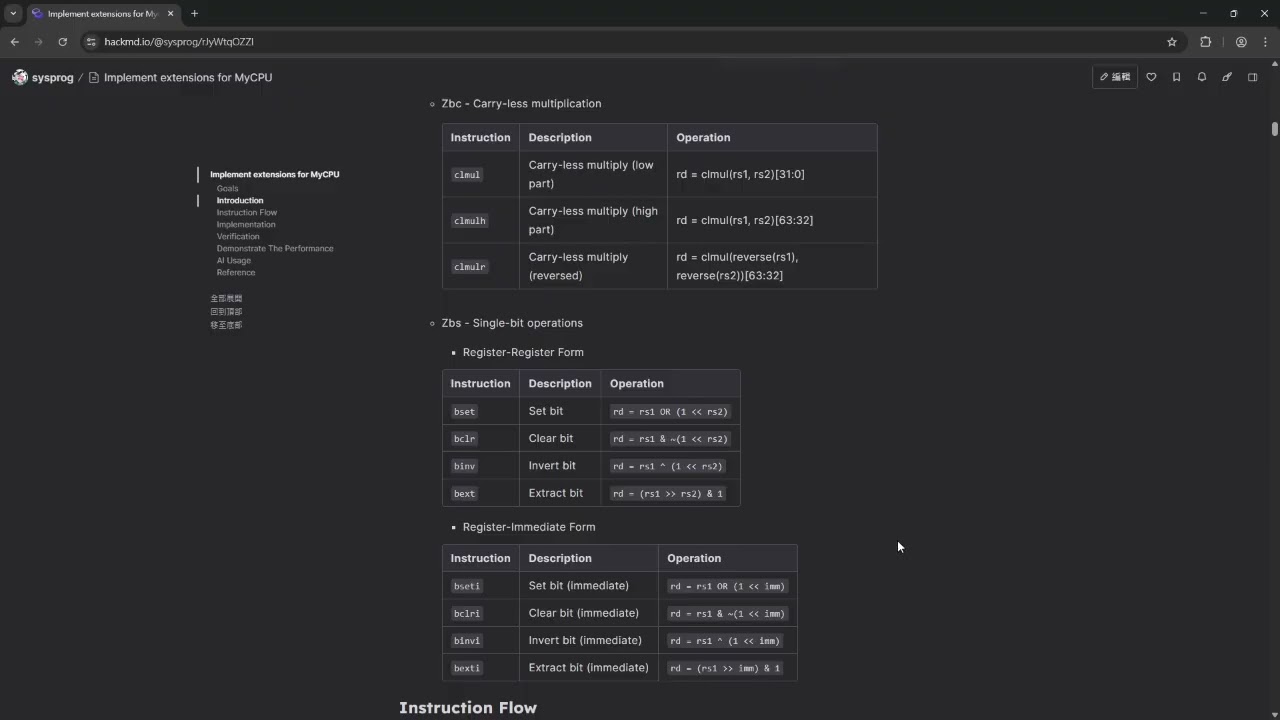
Task: Open the sysprog profile link
Action: (53, 77)
